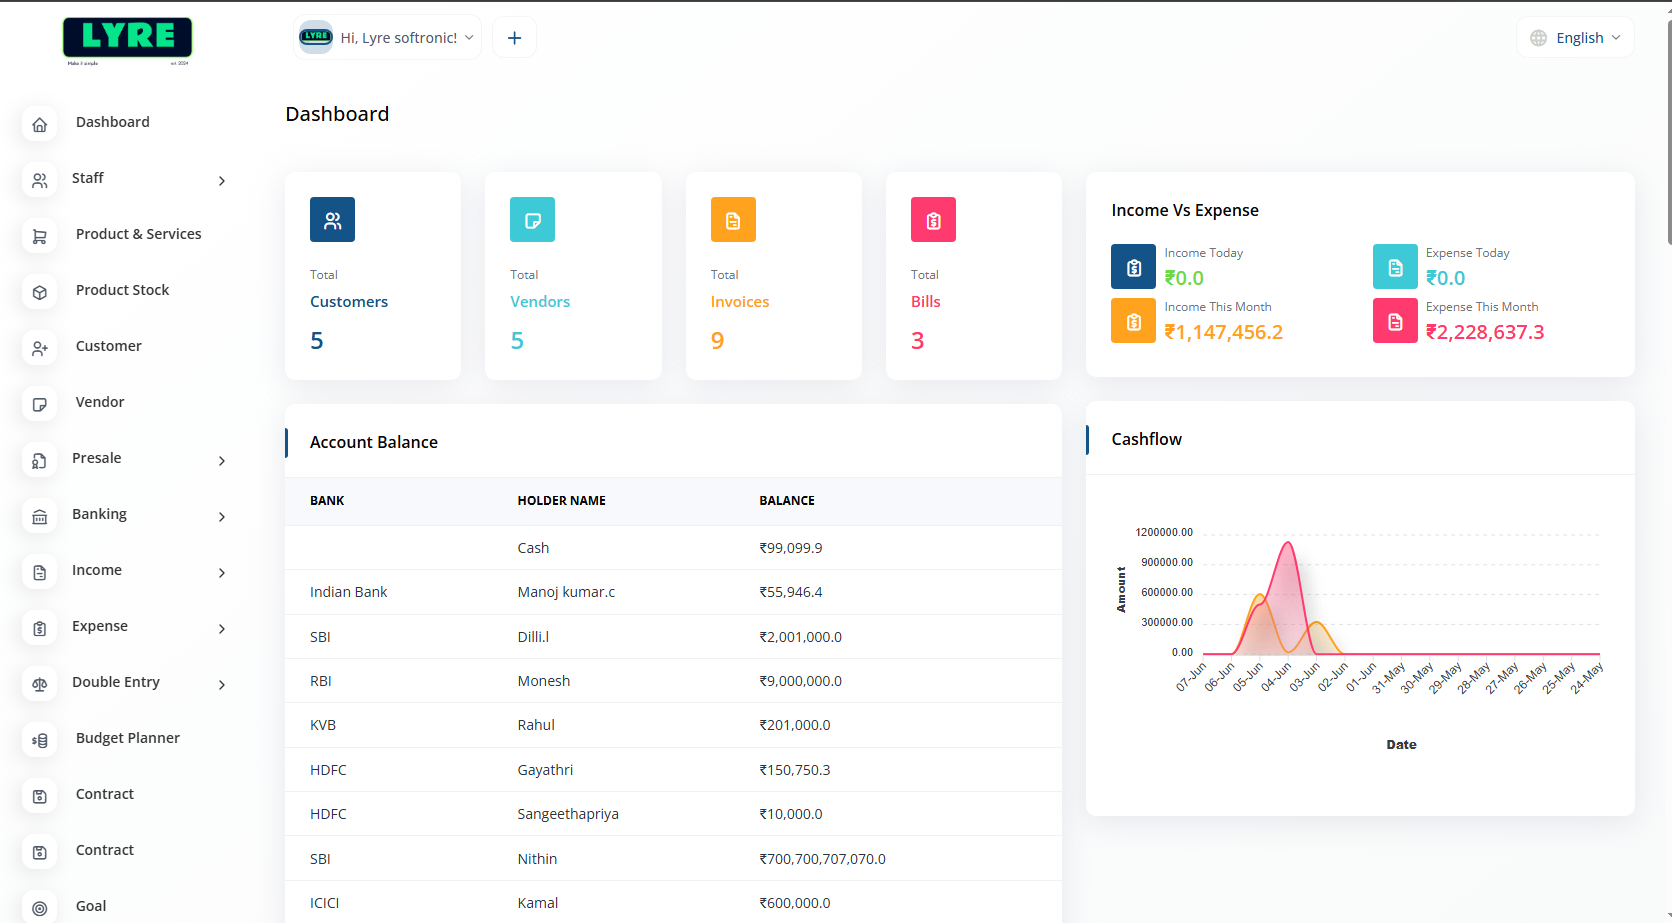
Task: Expand the Banking submenu arrow
Action: point(222,517)
